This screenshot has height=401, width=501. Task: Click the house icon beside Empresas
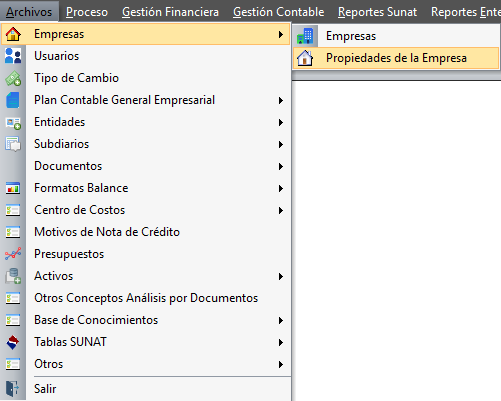point(13,34)
